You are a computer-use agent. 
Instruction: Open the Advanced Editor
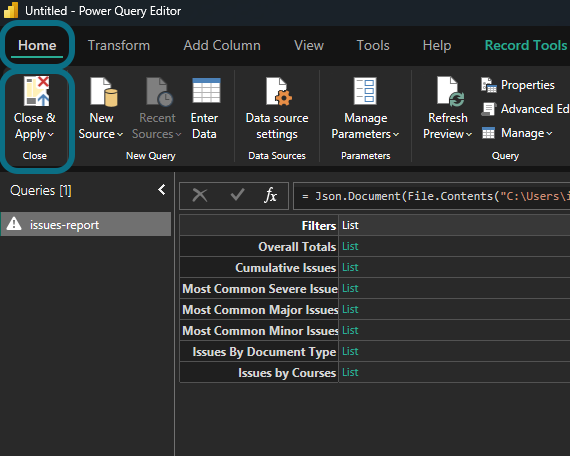coord(525,109)
